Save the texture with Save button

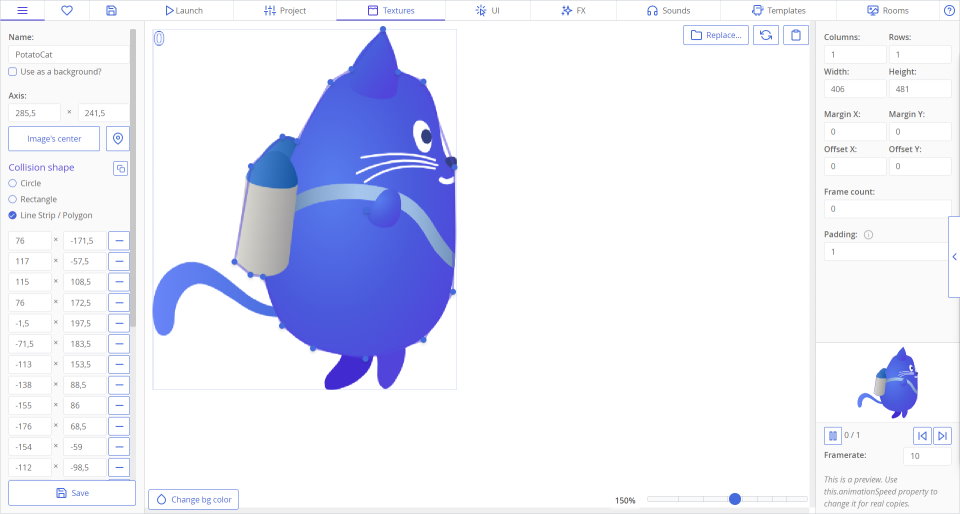tap(72, 493)
